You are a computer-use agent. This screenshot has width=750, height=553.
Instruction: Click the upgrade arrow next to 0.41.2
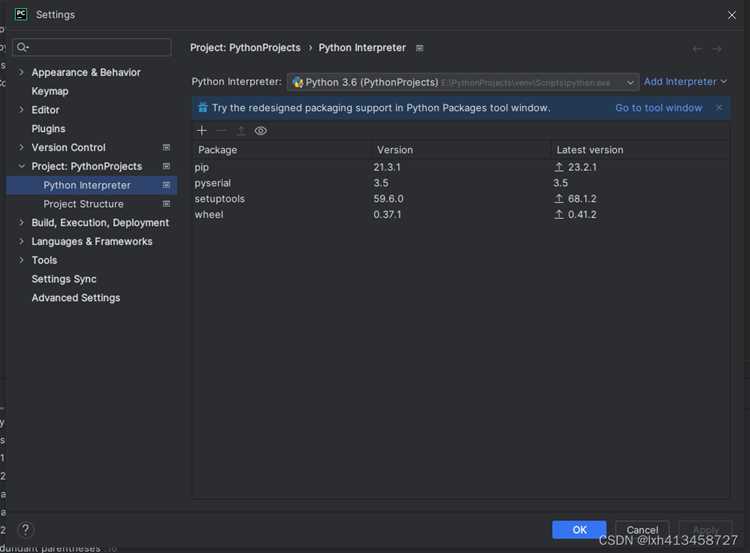tap(559, 214)
